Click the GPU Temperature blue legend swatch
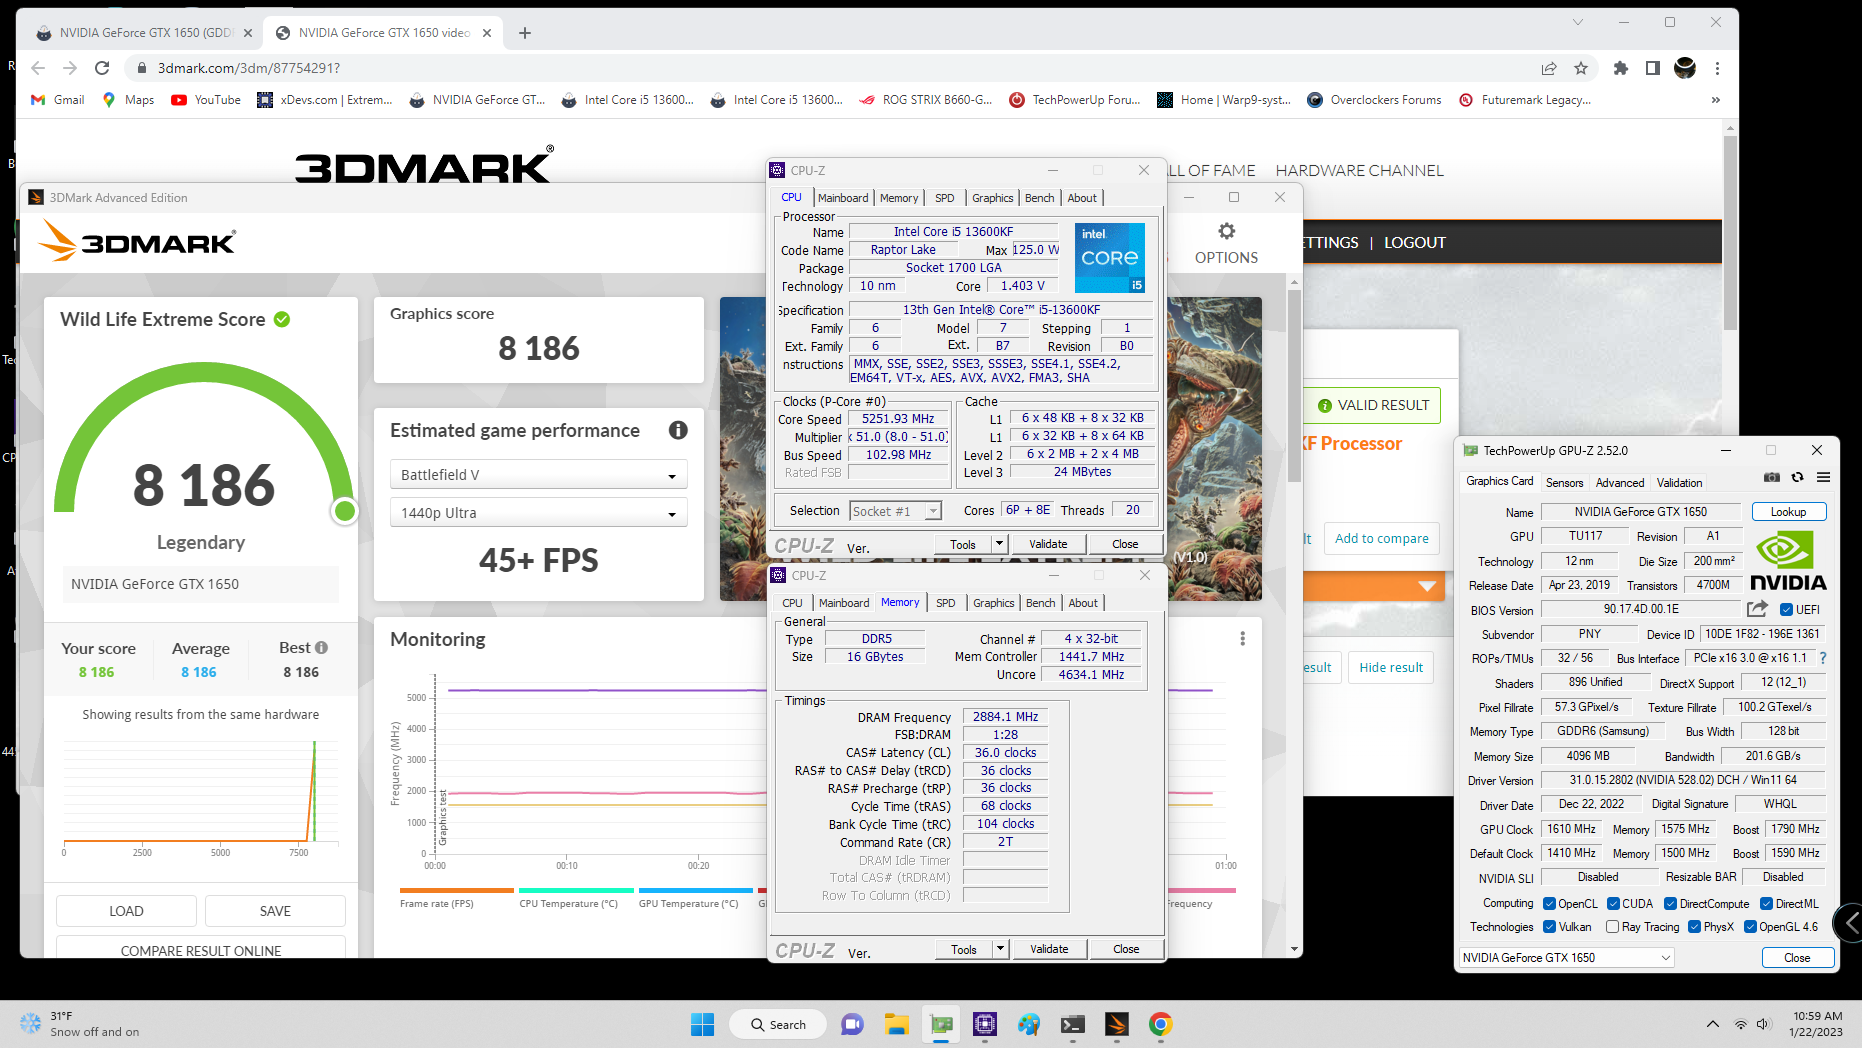Viewport: 1862px width, 1048px height. [695, 890]
